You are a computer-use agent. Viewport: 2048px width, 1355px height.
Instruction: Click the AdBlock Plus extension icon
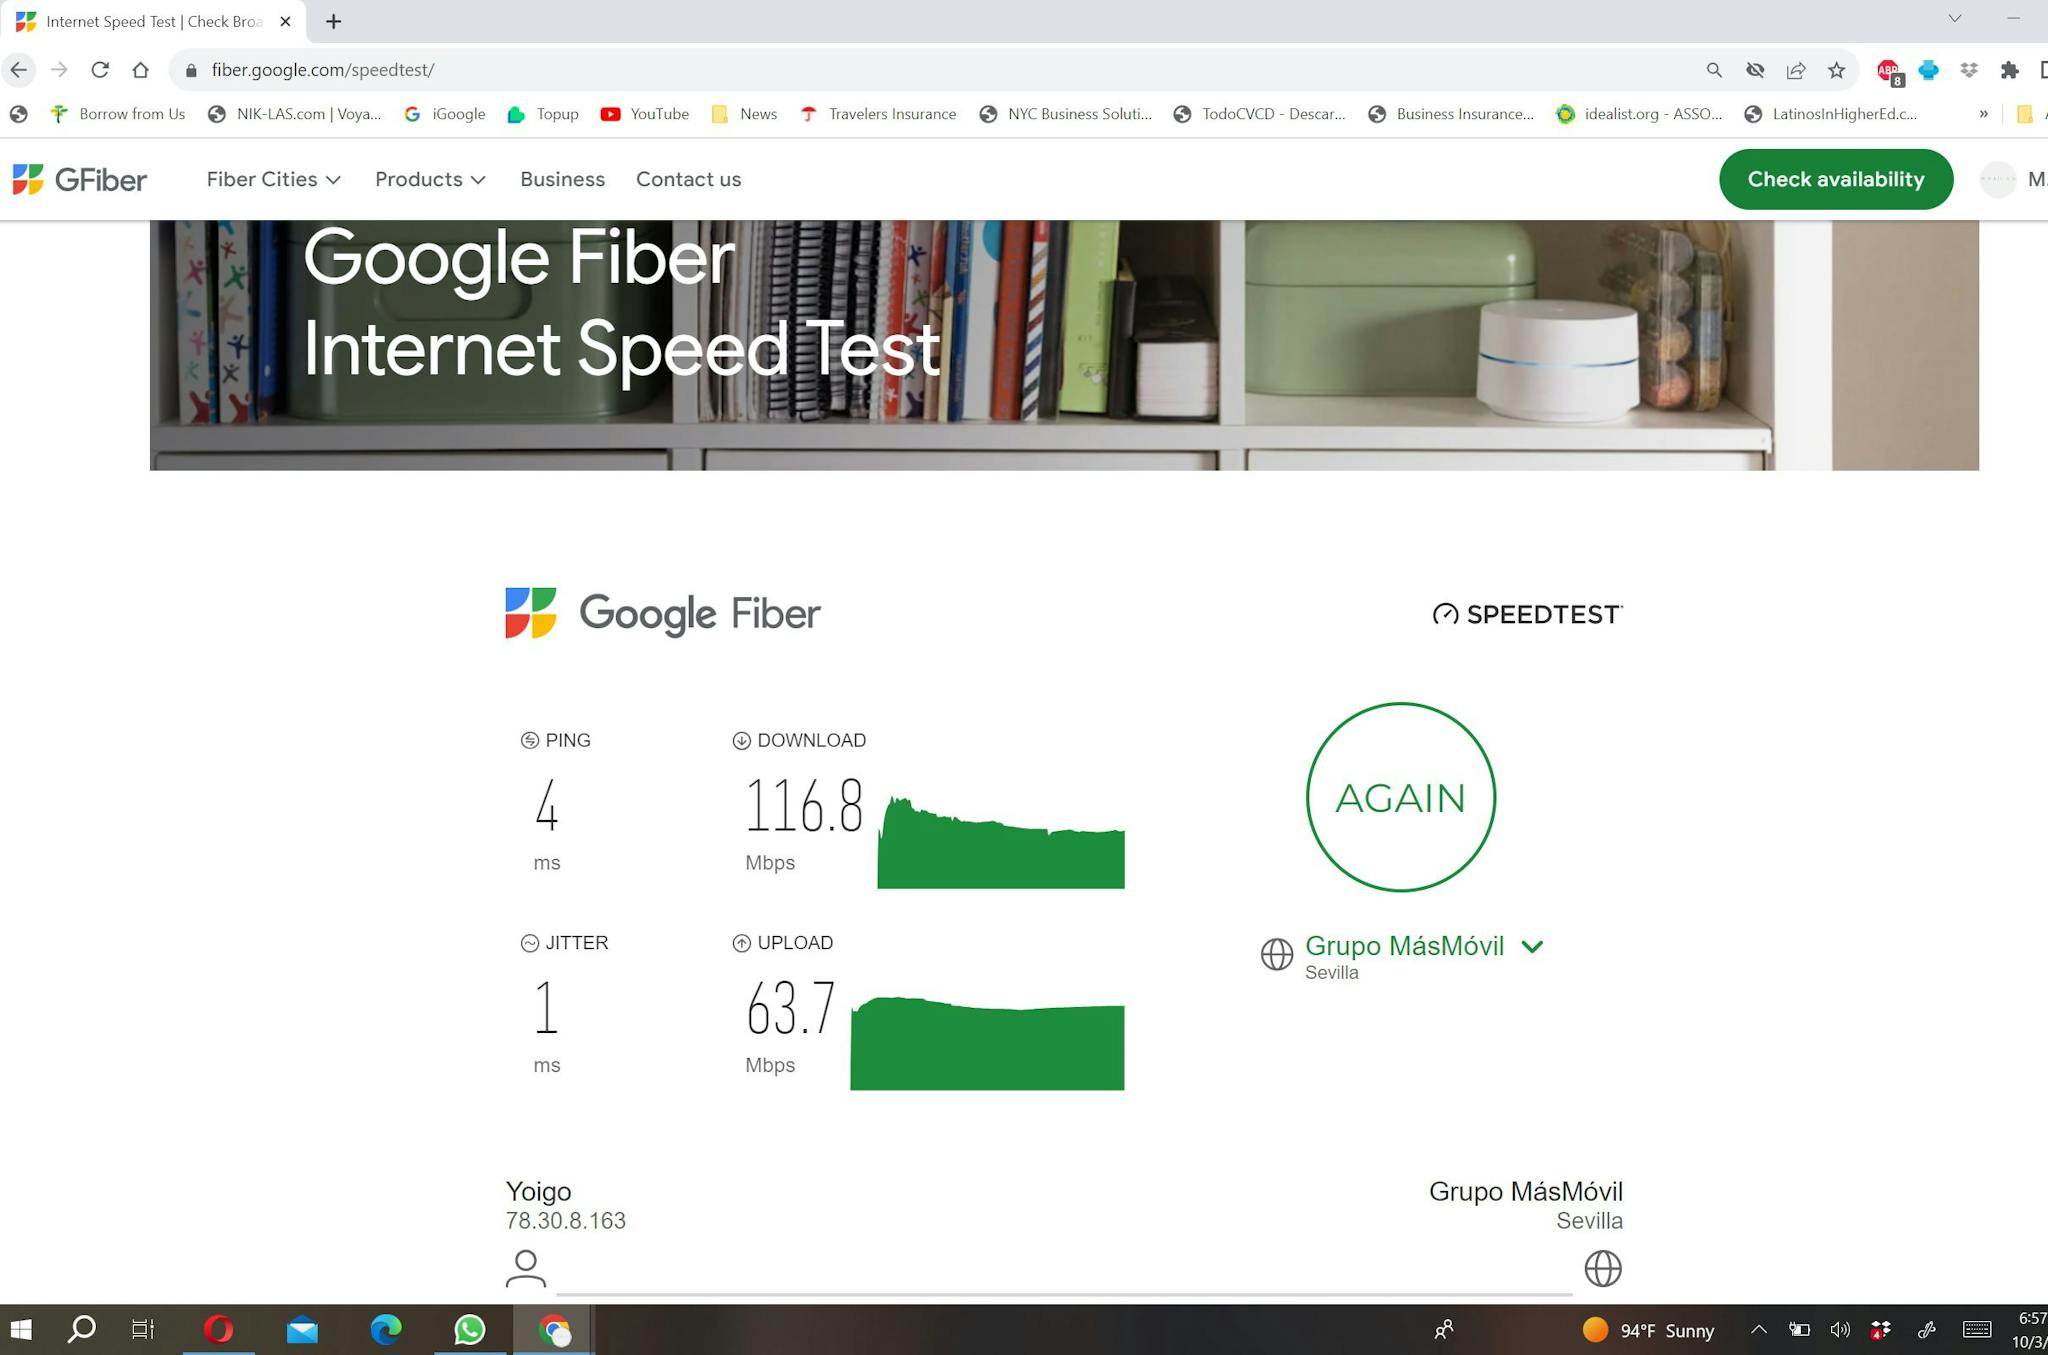click(1888, 70)
